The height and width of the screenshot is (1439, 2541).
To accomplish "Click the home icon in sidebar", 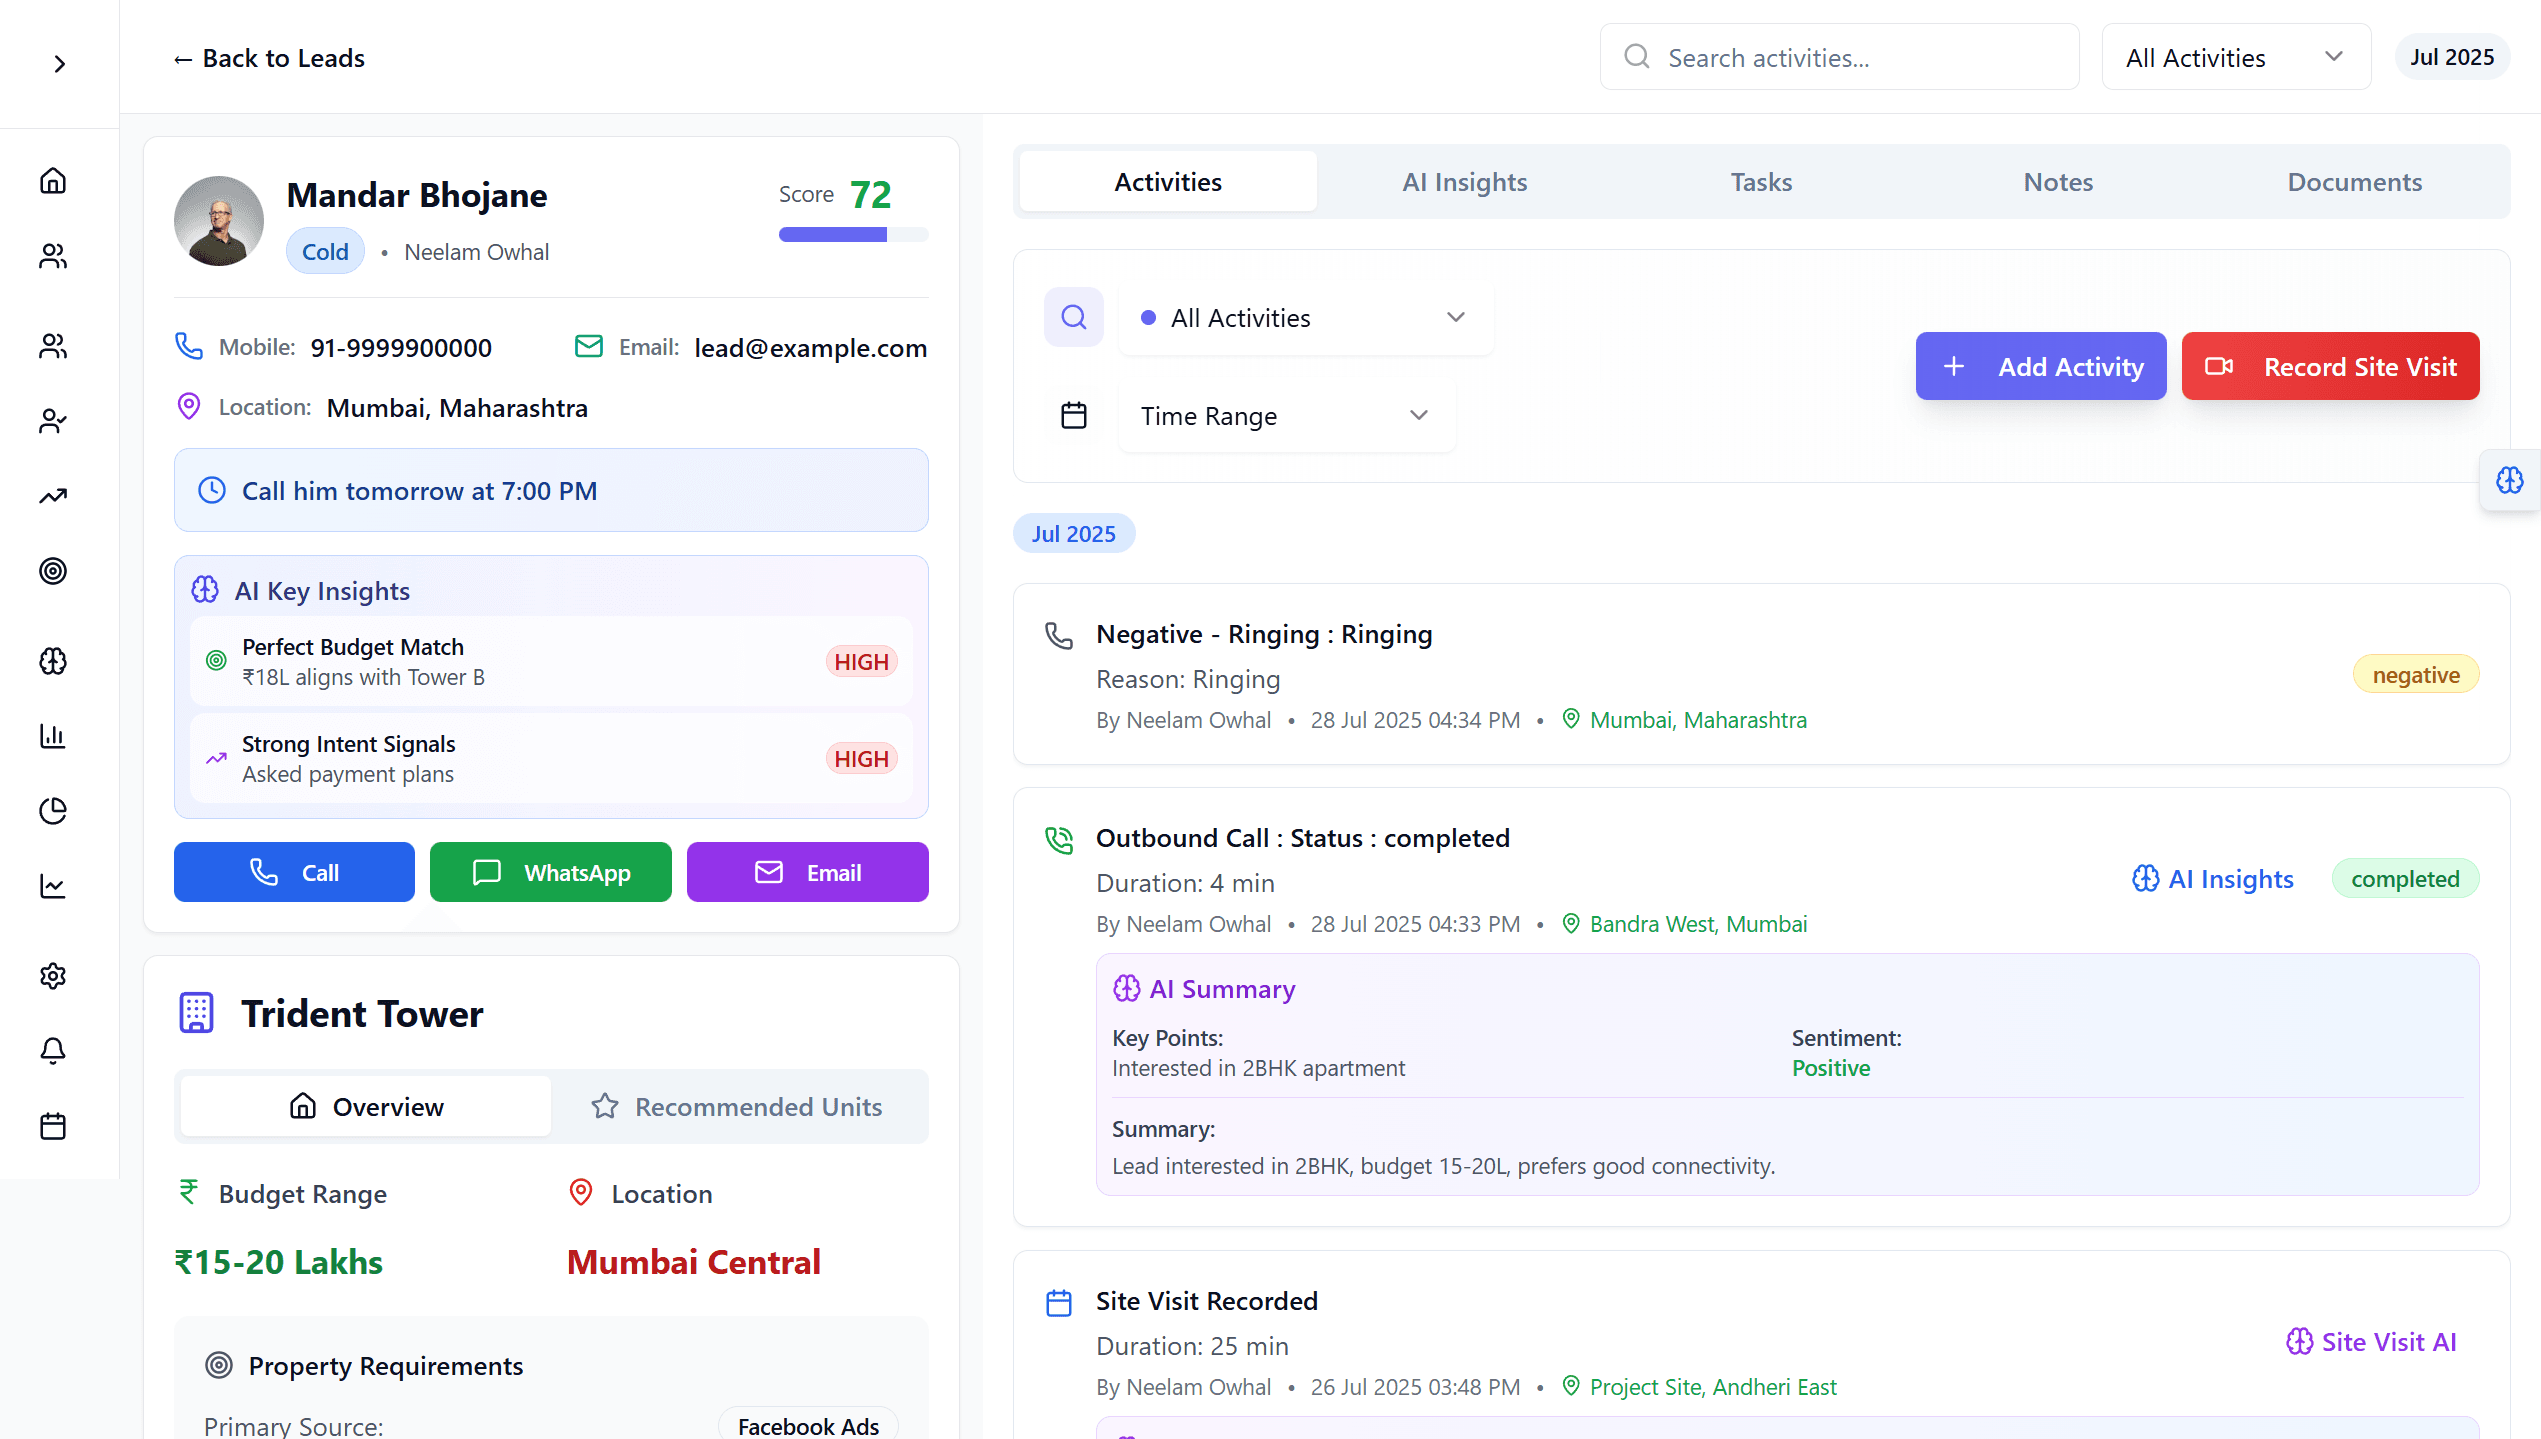I will 53,181.
